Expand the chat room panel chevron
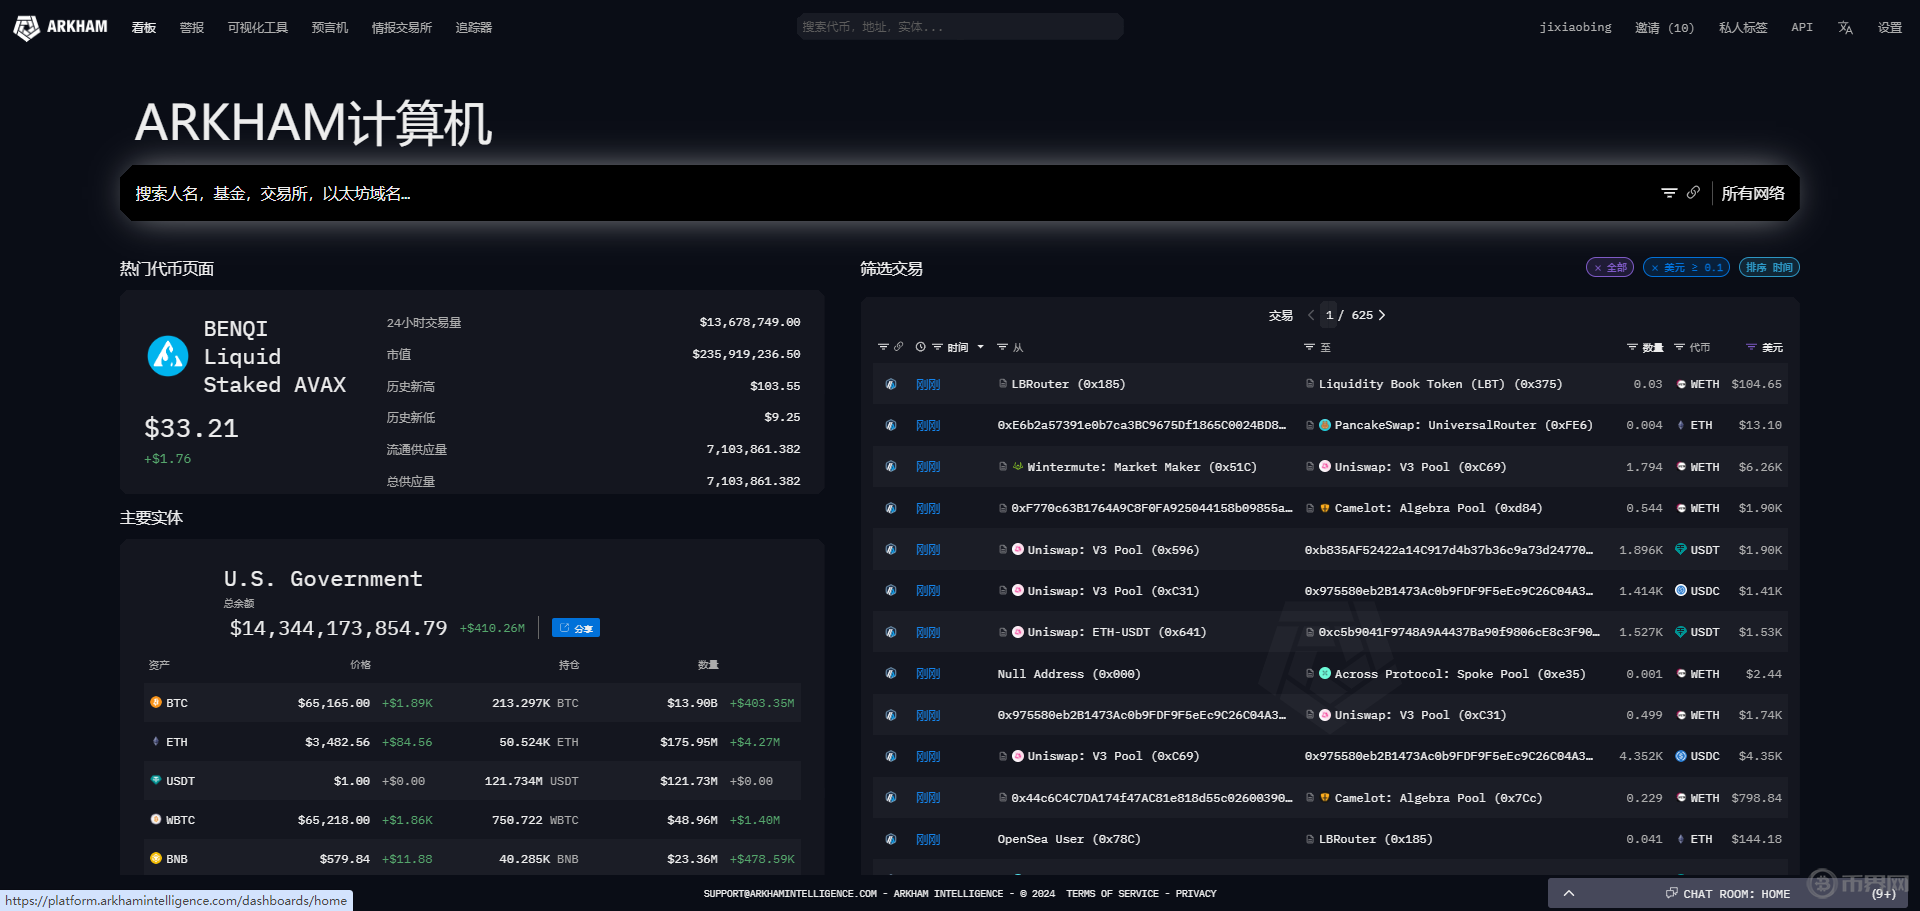 [1569, 893]
